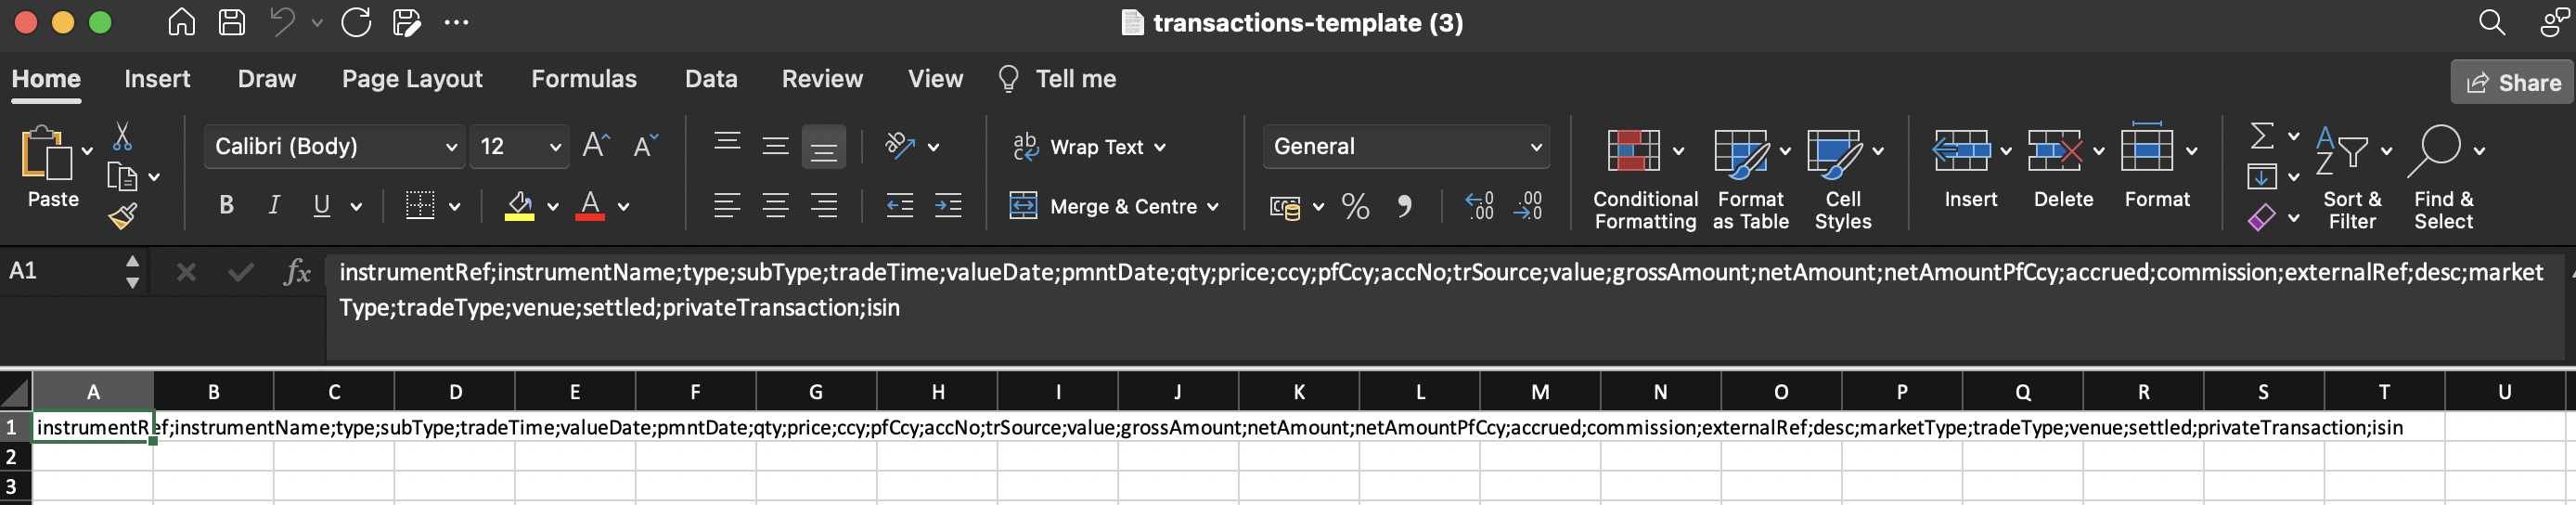Click the Conditional Formatting icon
The image size is (2576, 505).
click(x=1633, y=151)
